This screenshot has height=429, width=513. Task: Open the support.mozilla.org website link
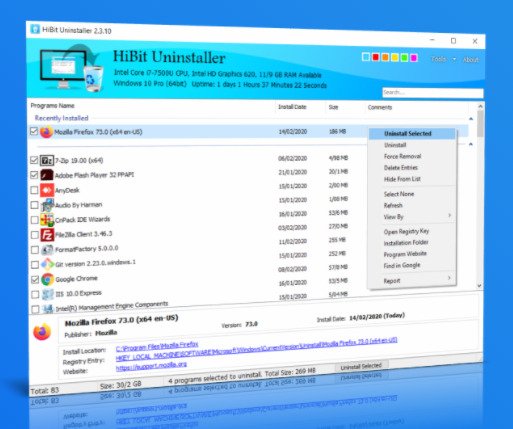(x=151, y=366)
